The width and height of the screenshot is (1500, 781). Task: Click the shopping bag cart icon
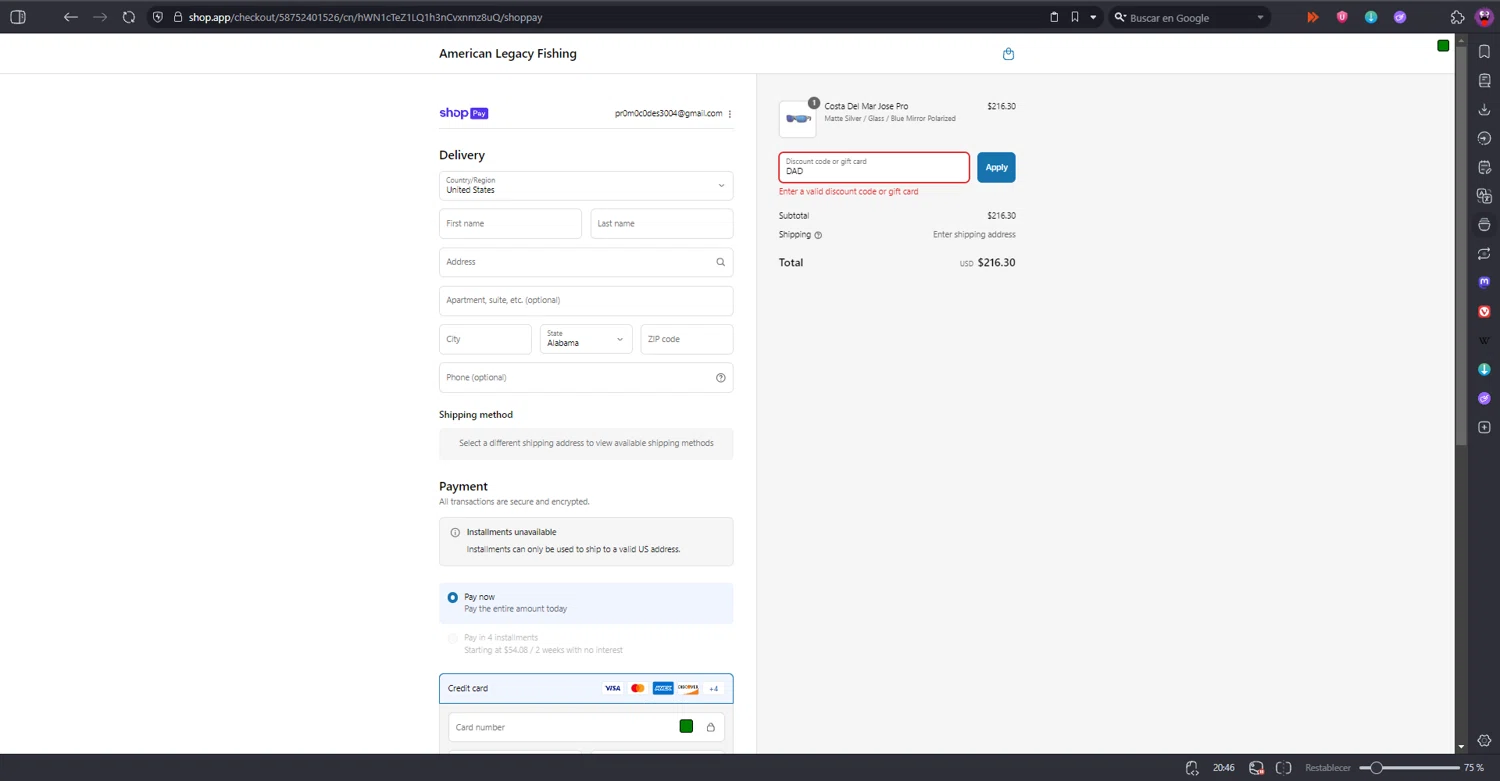[1008, 54]
